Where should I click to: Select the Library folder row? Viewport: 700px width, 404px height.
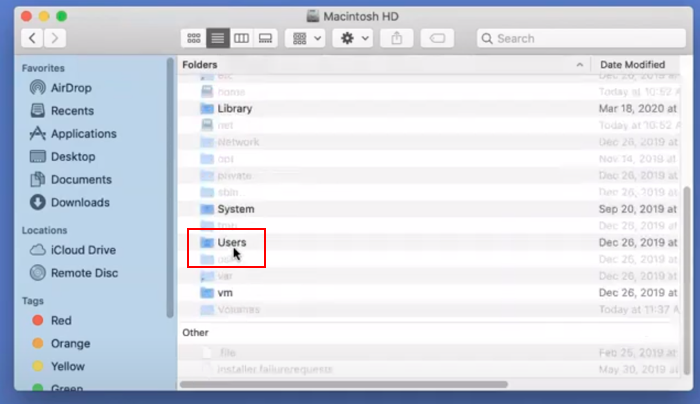pos(429,108)
